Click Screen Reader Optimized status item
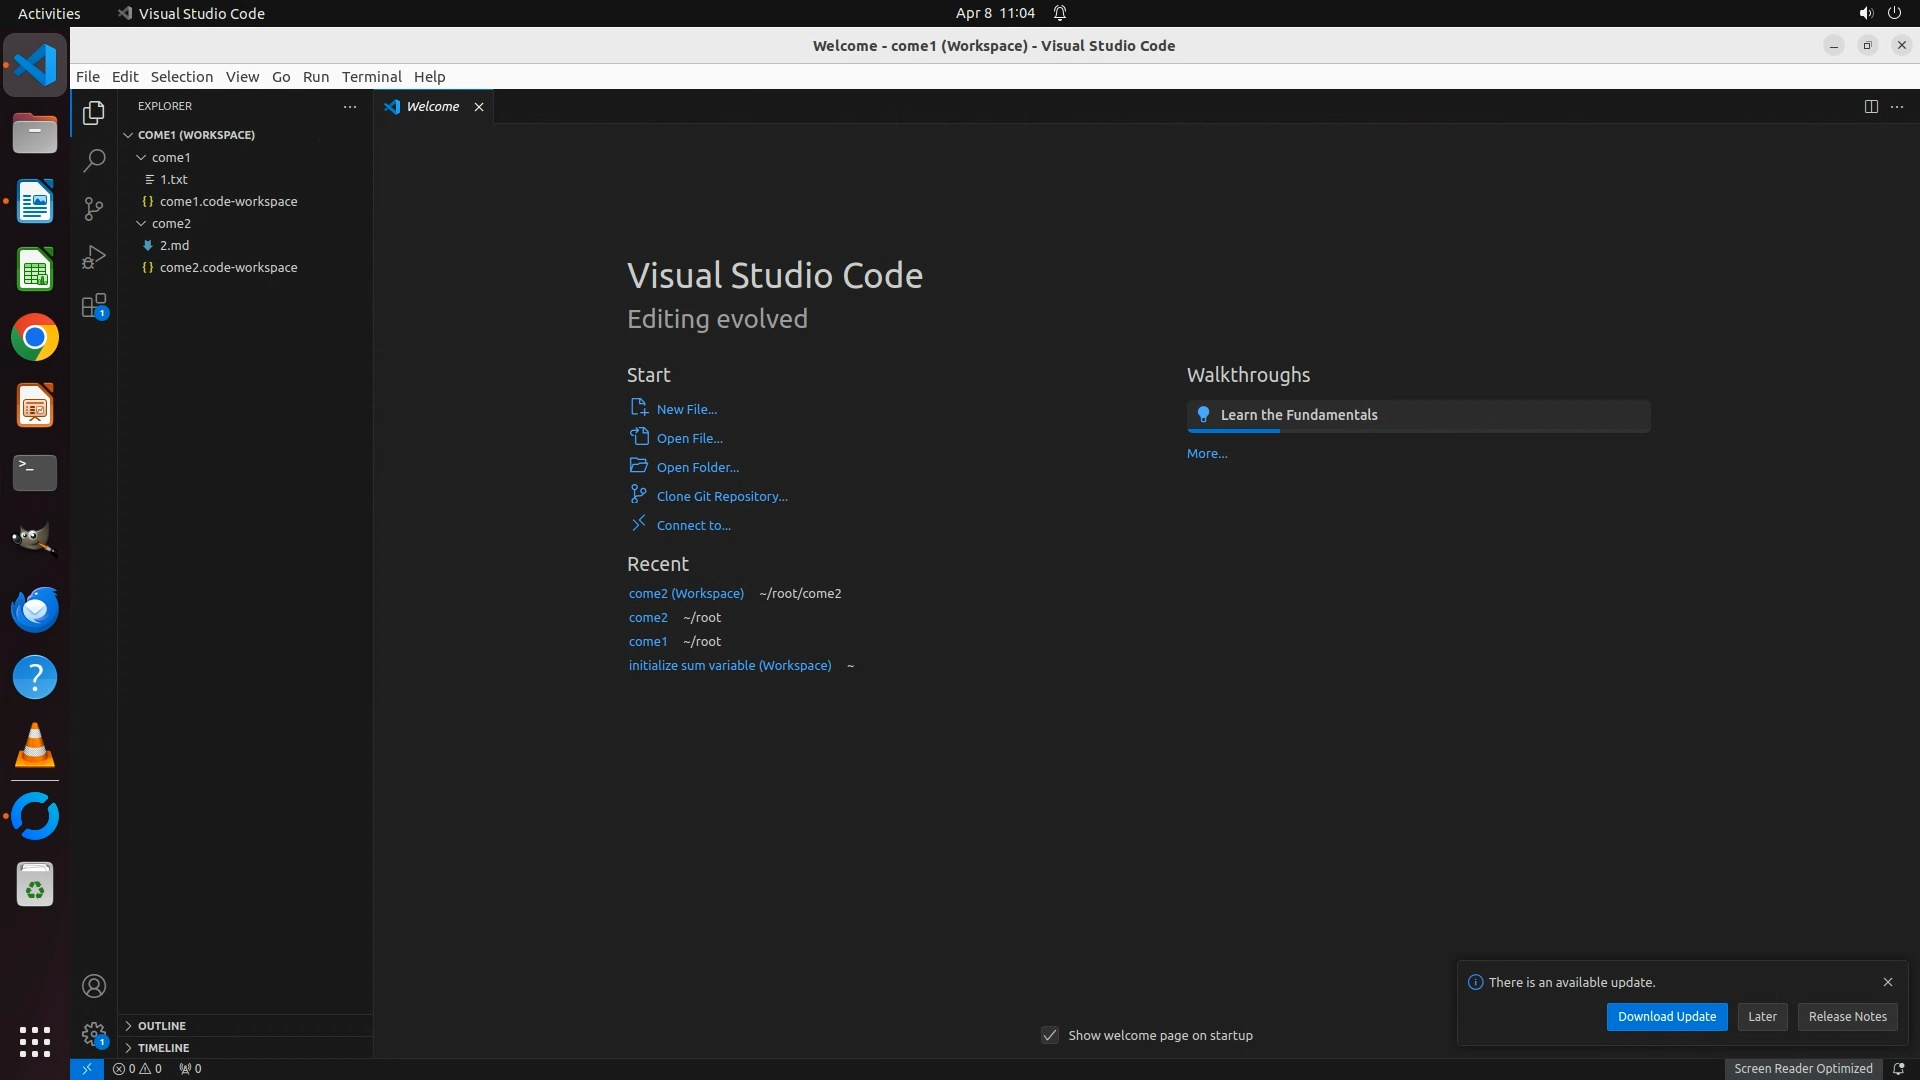Image resolution: width=1920 pixels, height=1080 pixels. tap(1803, 1068)
